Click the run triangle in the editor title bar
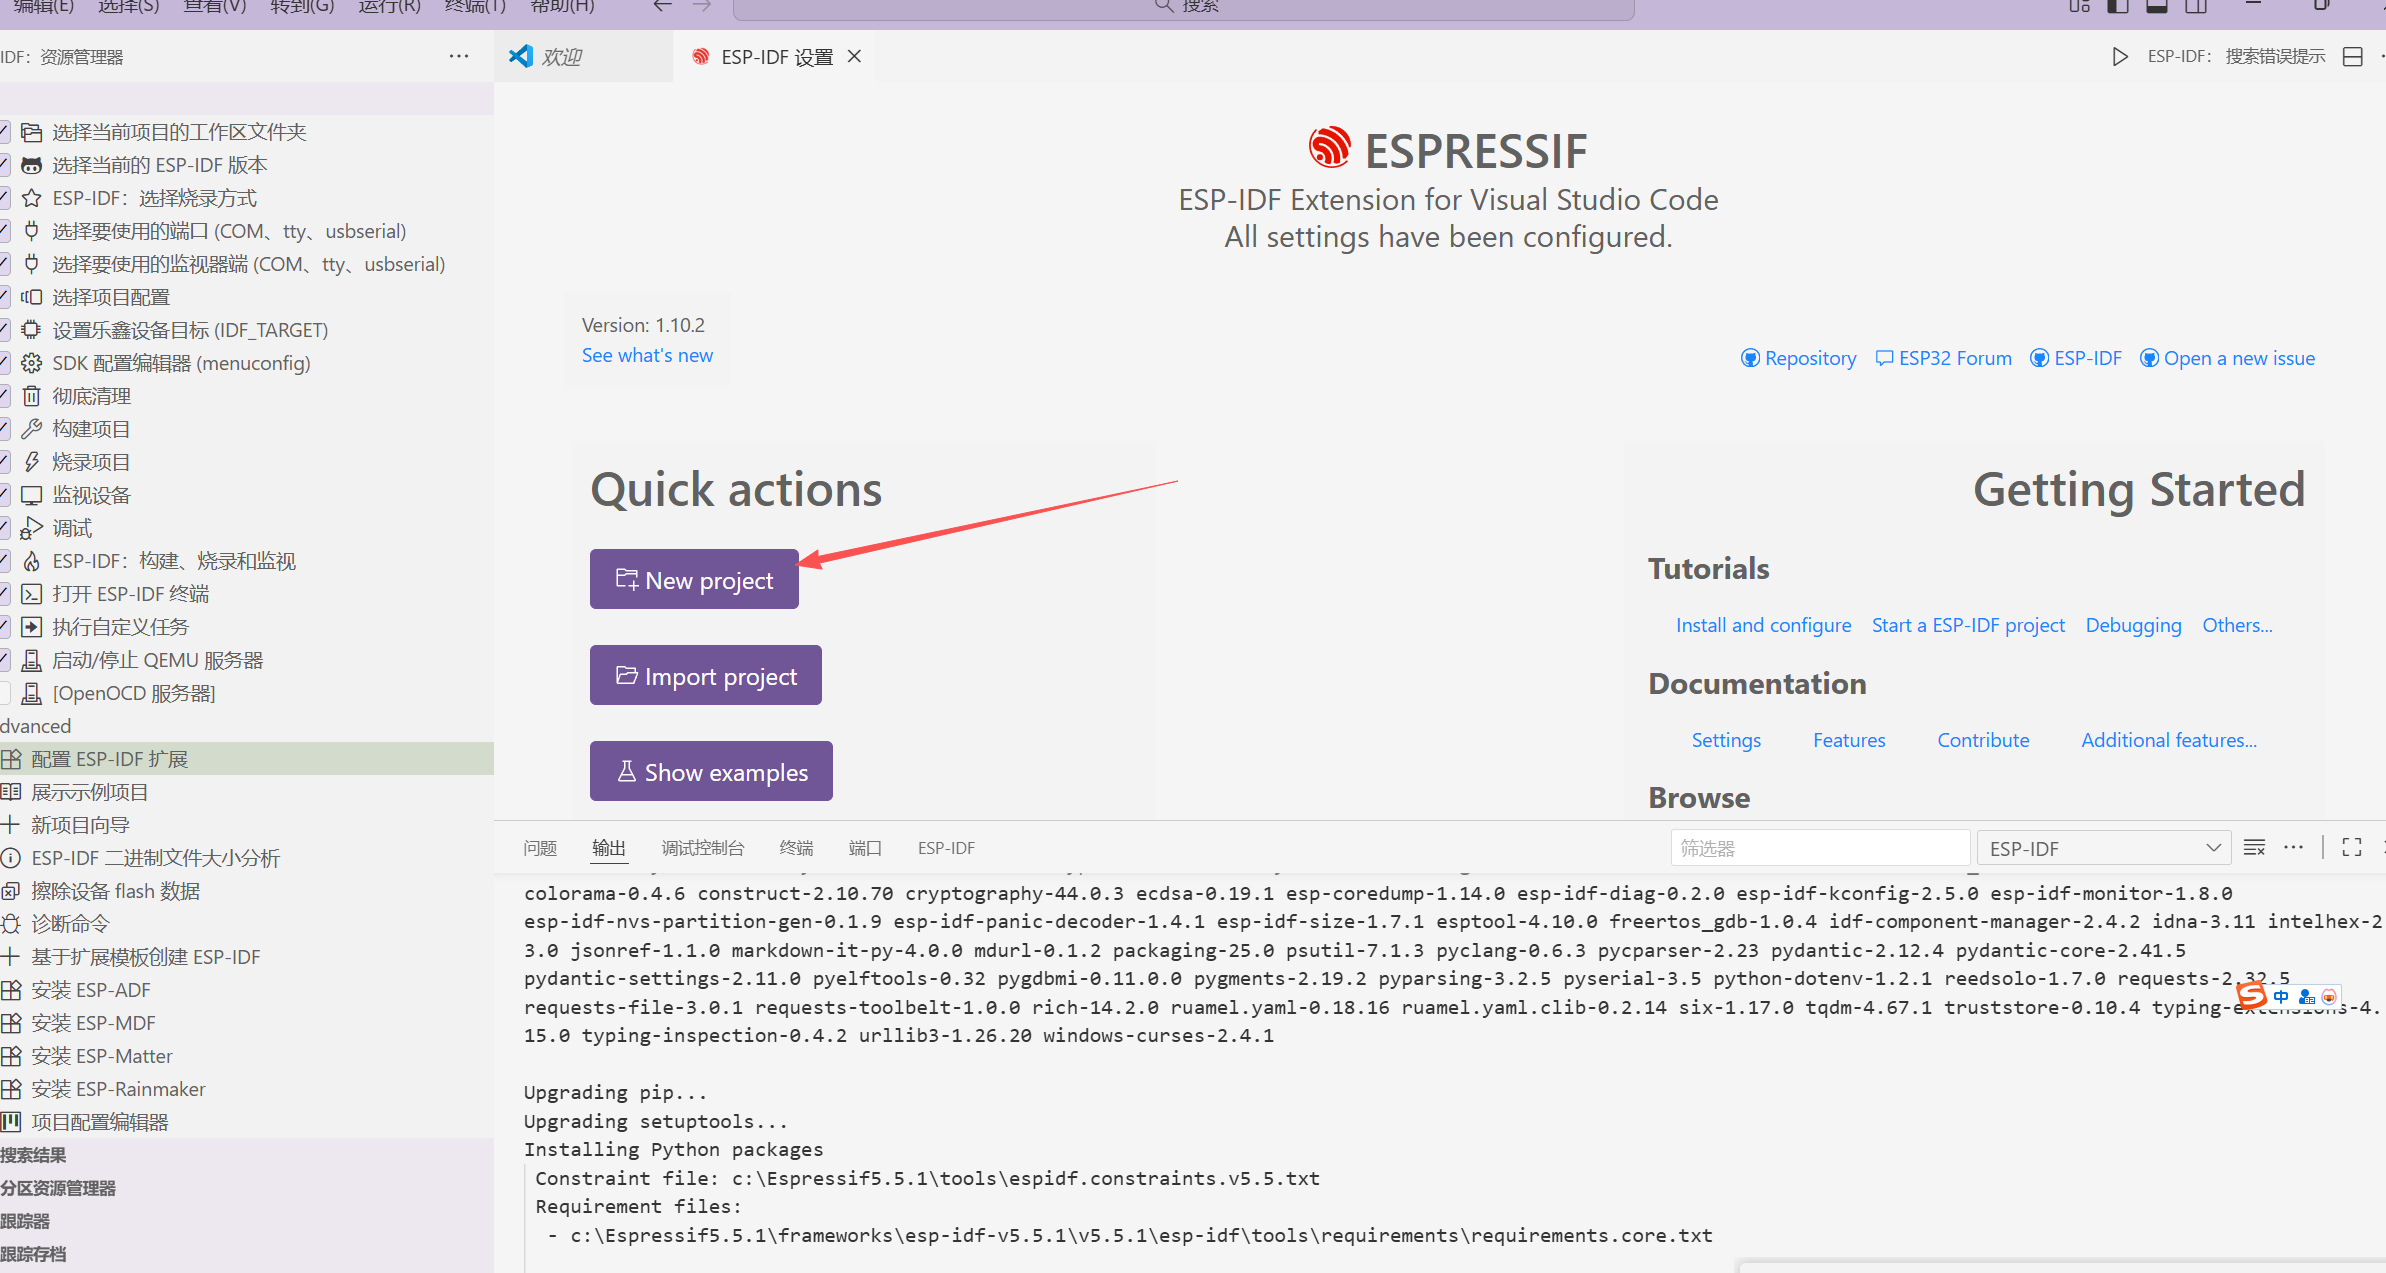2386x1273 pixels. click(2119, 57)
